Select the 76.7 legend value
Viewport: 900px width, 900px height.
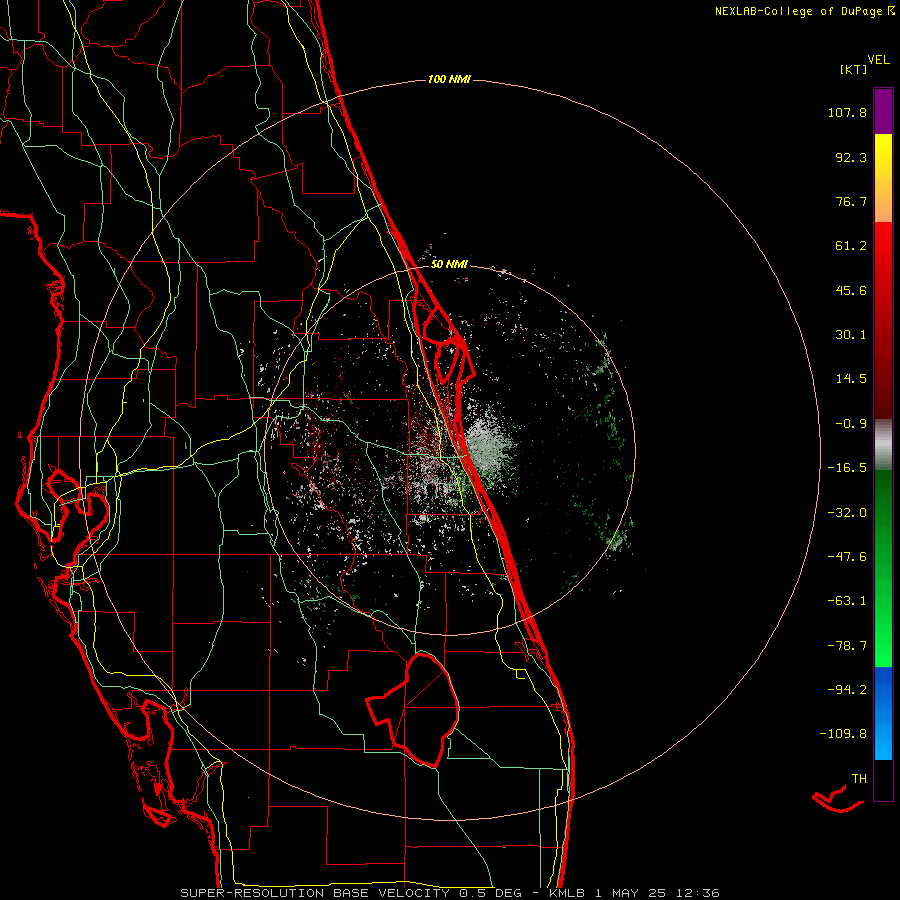tap(851, 201)
